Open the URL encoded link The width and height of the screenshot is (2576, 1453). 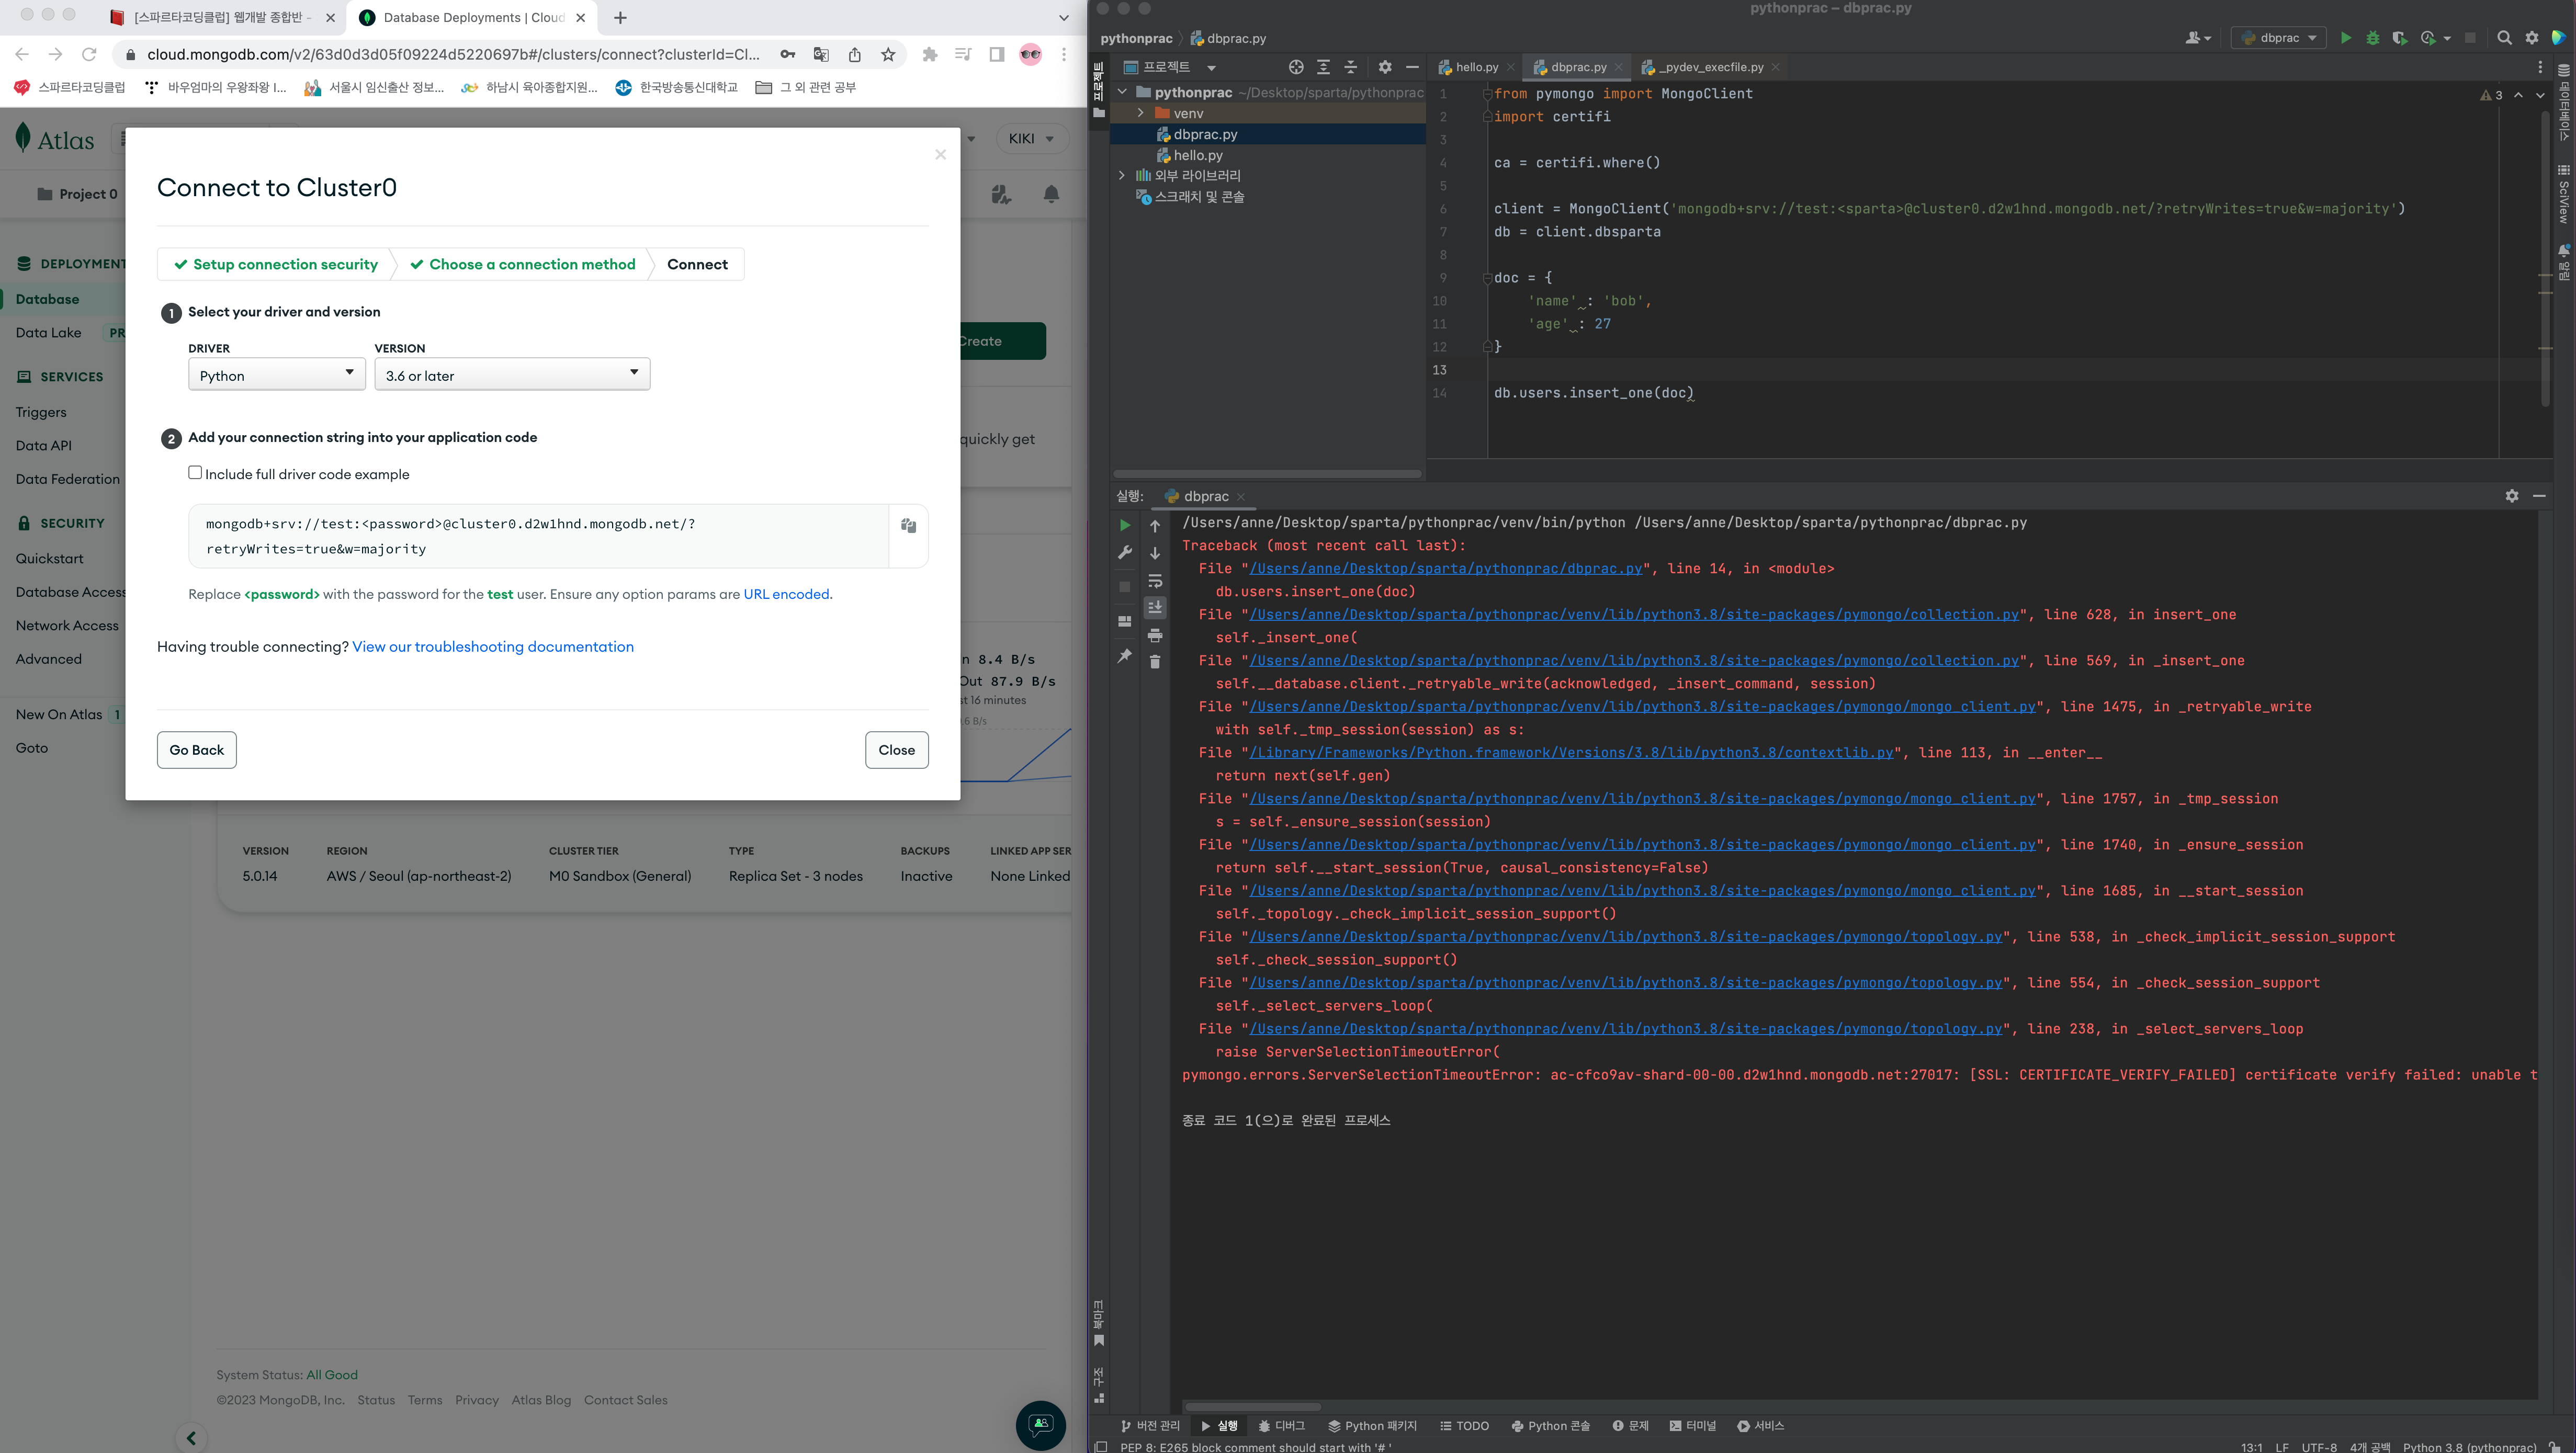pos(786,594)
